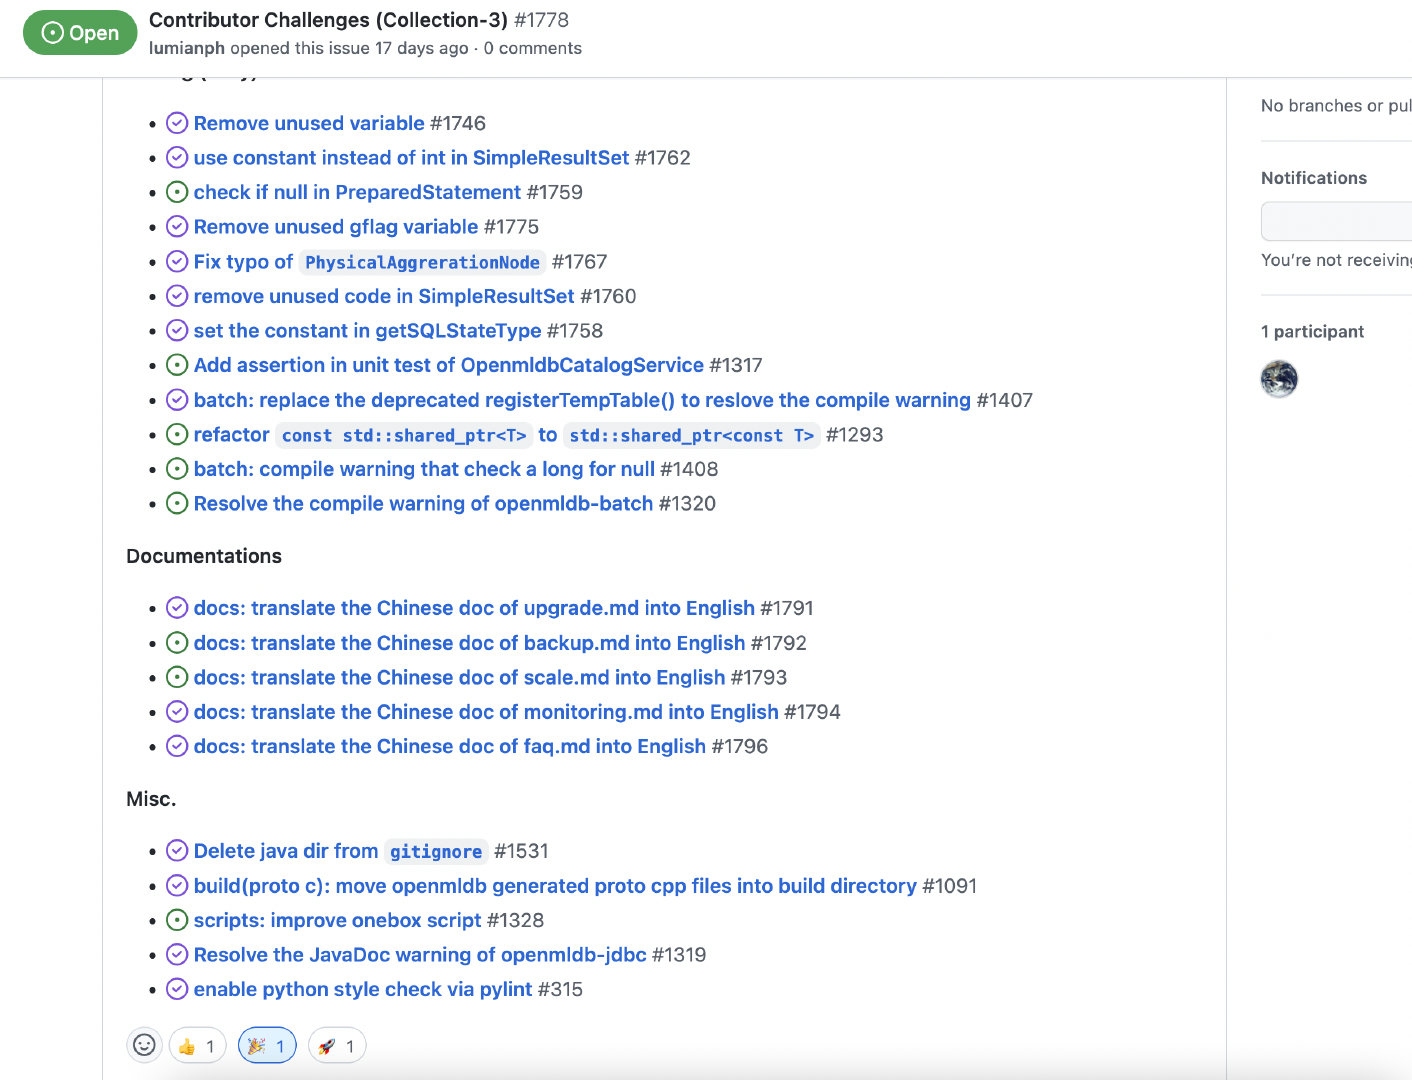Image resolution: width=1412 pixels, height=1080 pixels.
Task: Click open status icon beside 'refactor const std::shared_ptr<T>'
Action: 177,435
